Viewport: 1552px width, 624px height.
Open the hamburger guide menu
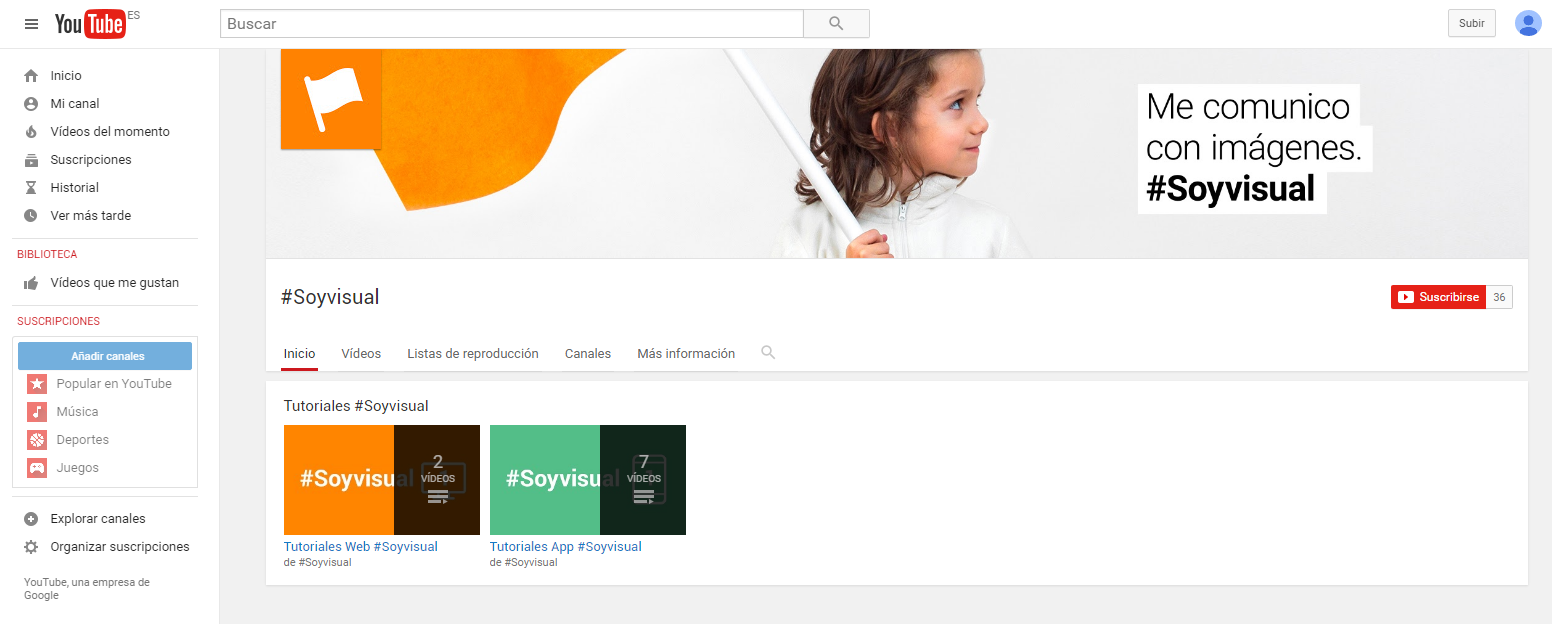31,24
